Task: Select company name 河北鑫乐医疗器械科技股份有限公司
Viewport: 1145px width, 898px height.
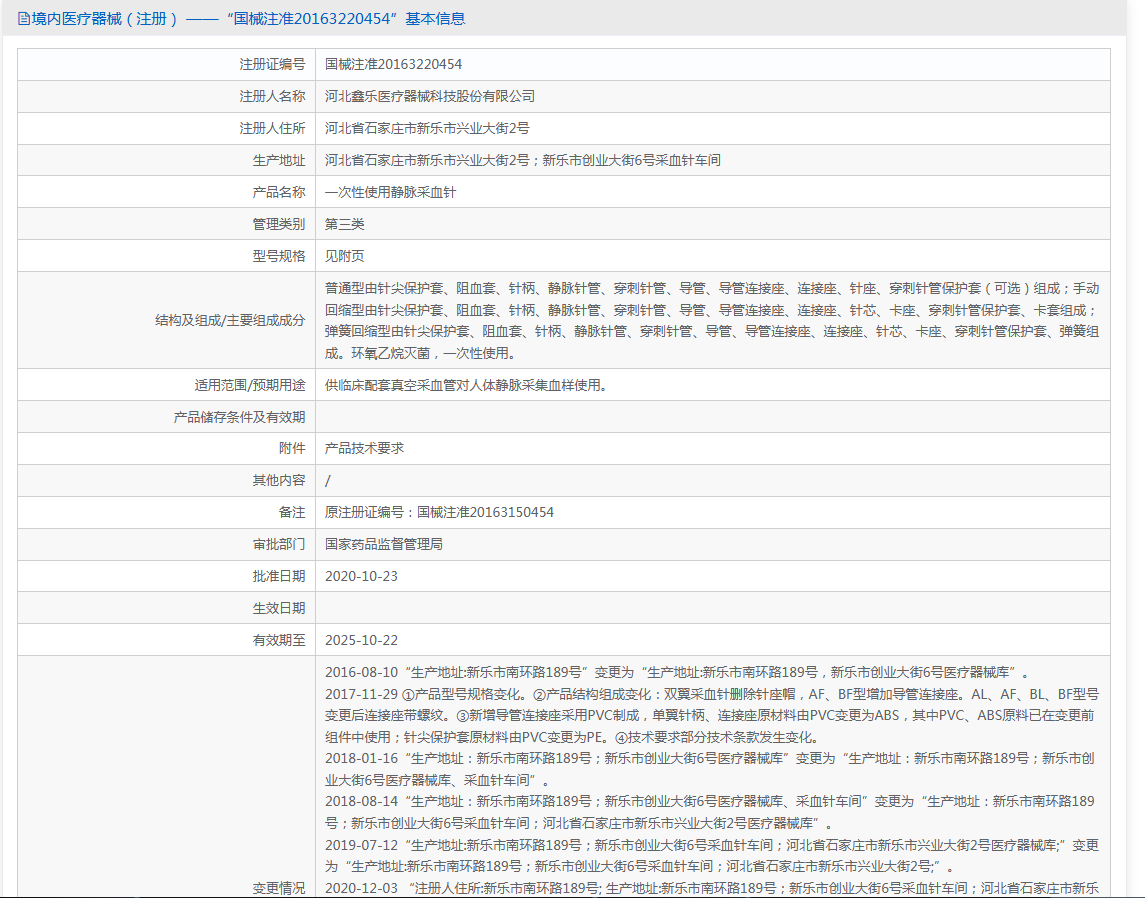Action: pyautogui.click(x=430, y=96)
